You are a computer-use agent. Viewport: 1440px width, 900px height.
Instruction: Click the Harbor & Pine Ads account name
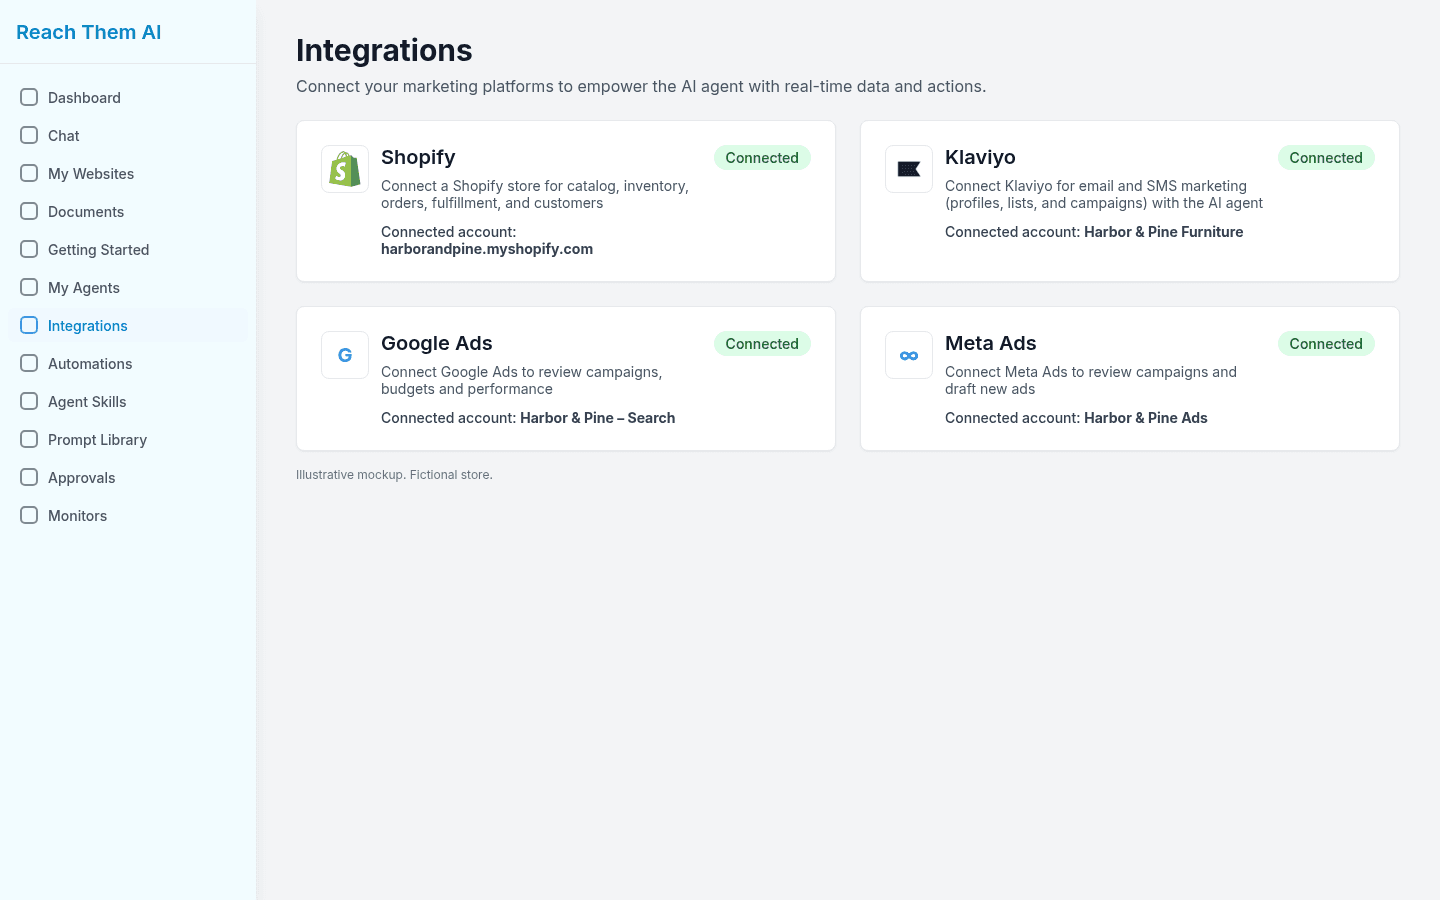[1146, 418]
